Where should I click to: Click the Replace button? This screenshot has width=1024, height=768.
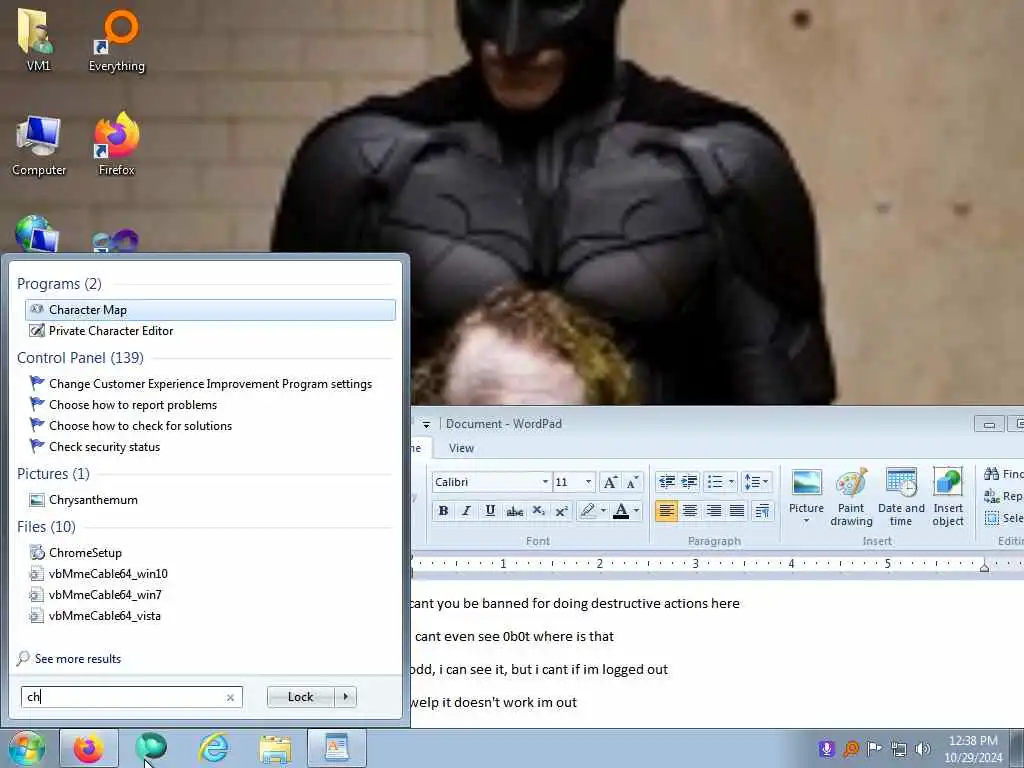click(x=1002, y=496)
